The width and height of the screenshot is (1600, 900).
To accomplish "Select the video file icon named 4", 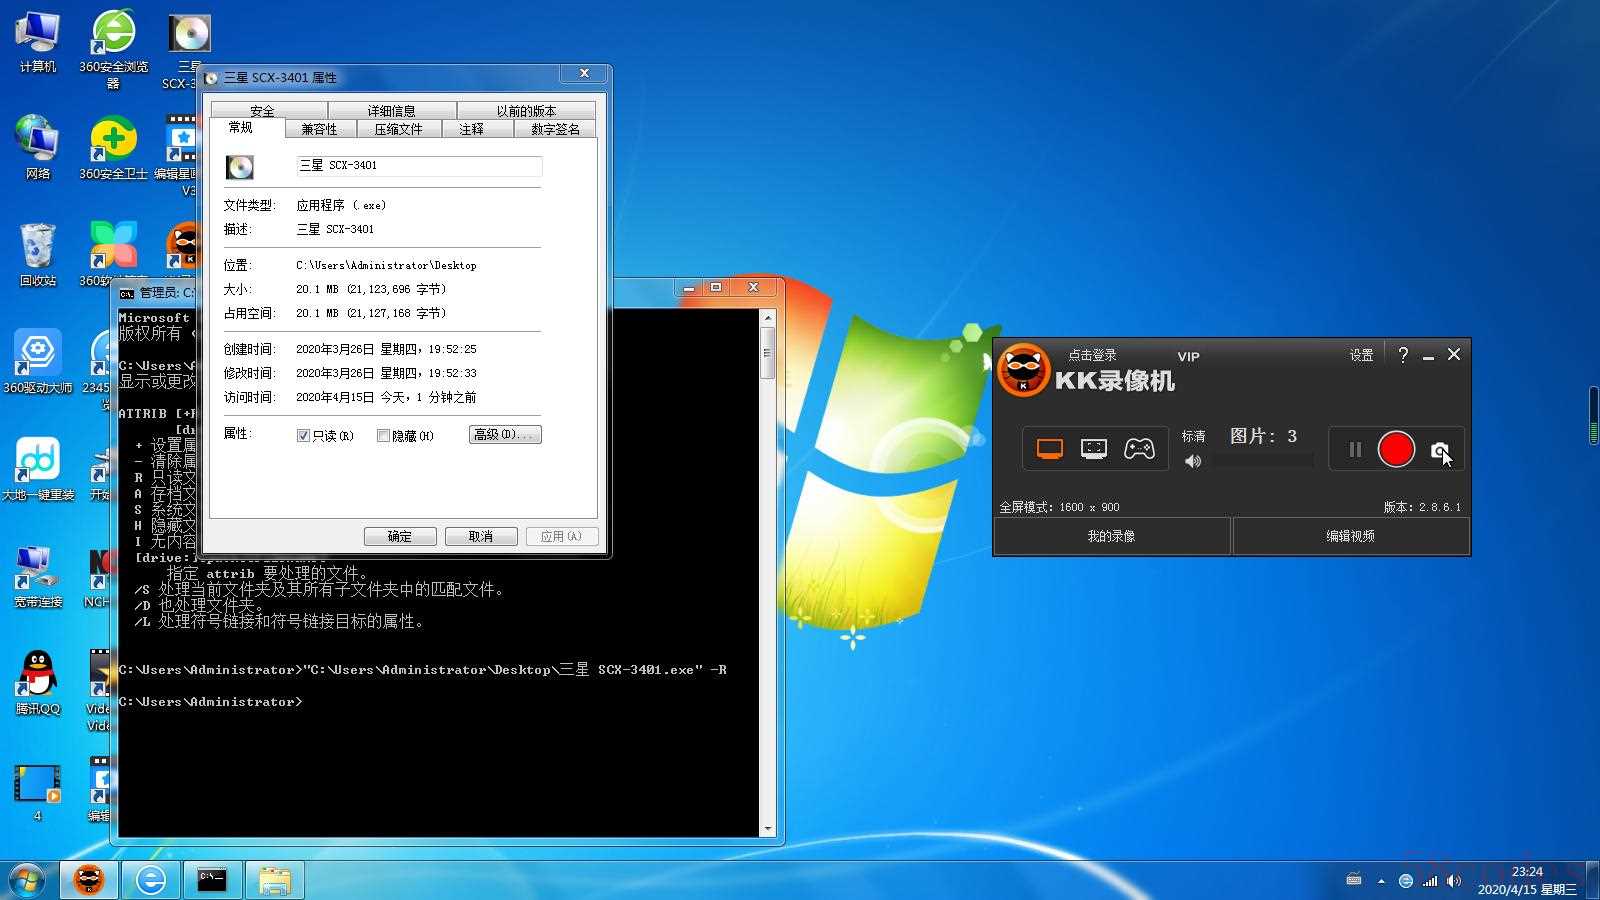I will point(38,792).
